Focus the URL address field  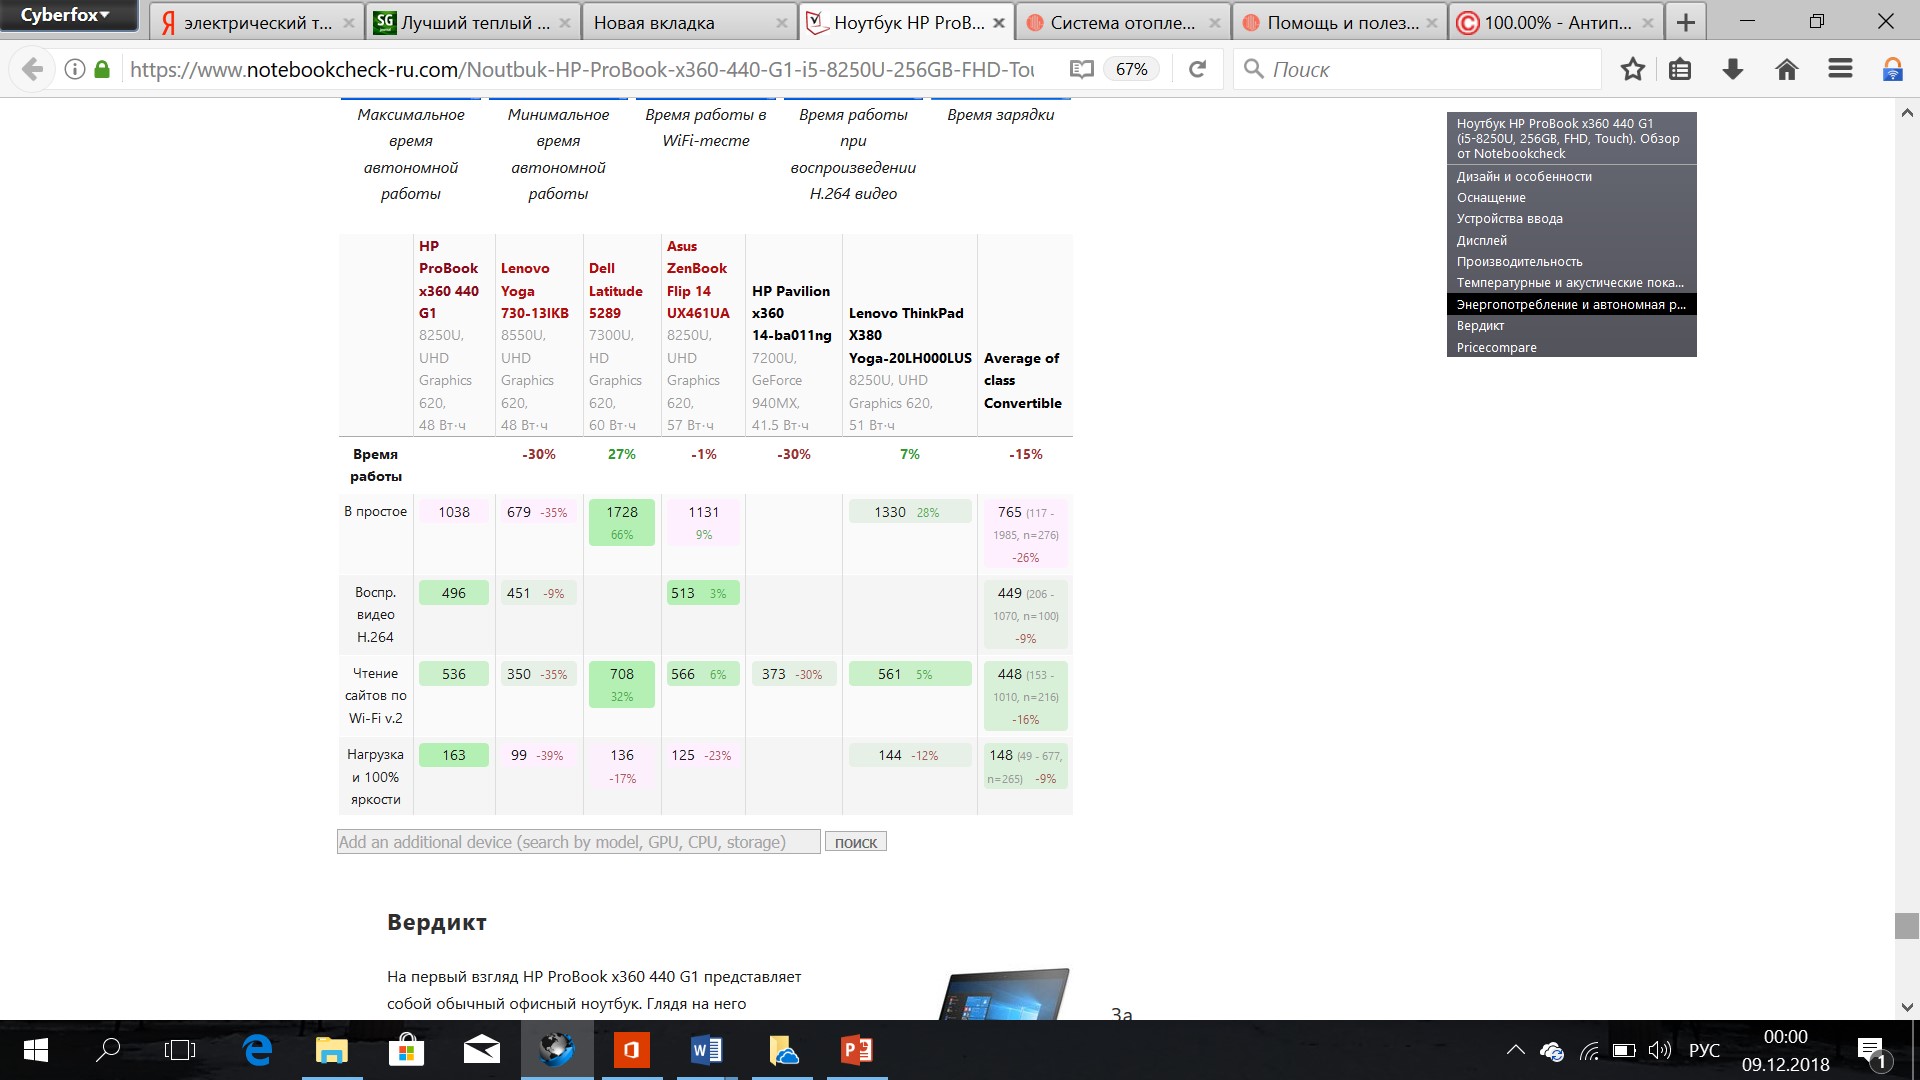tap(582, 69)
